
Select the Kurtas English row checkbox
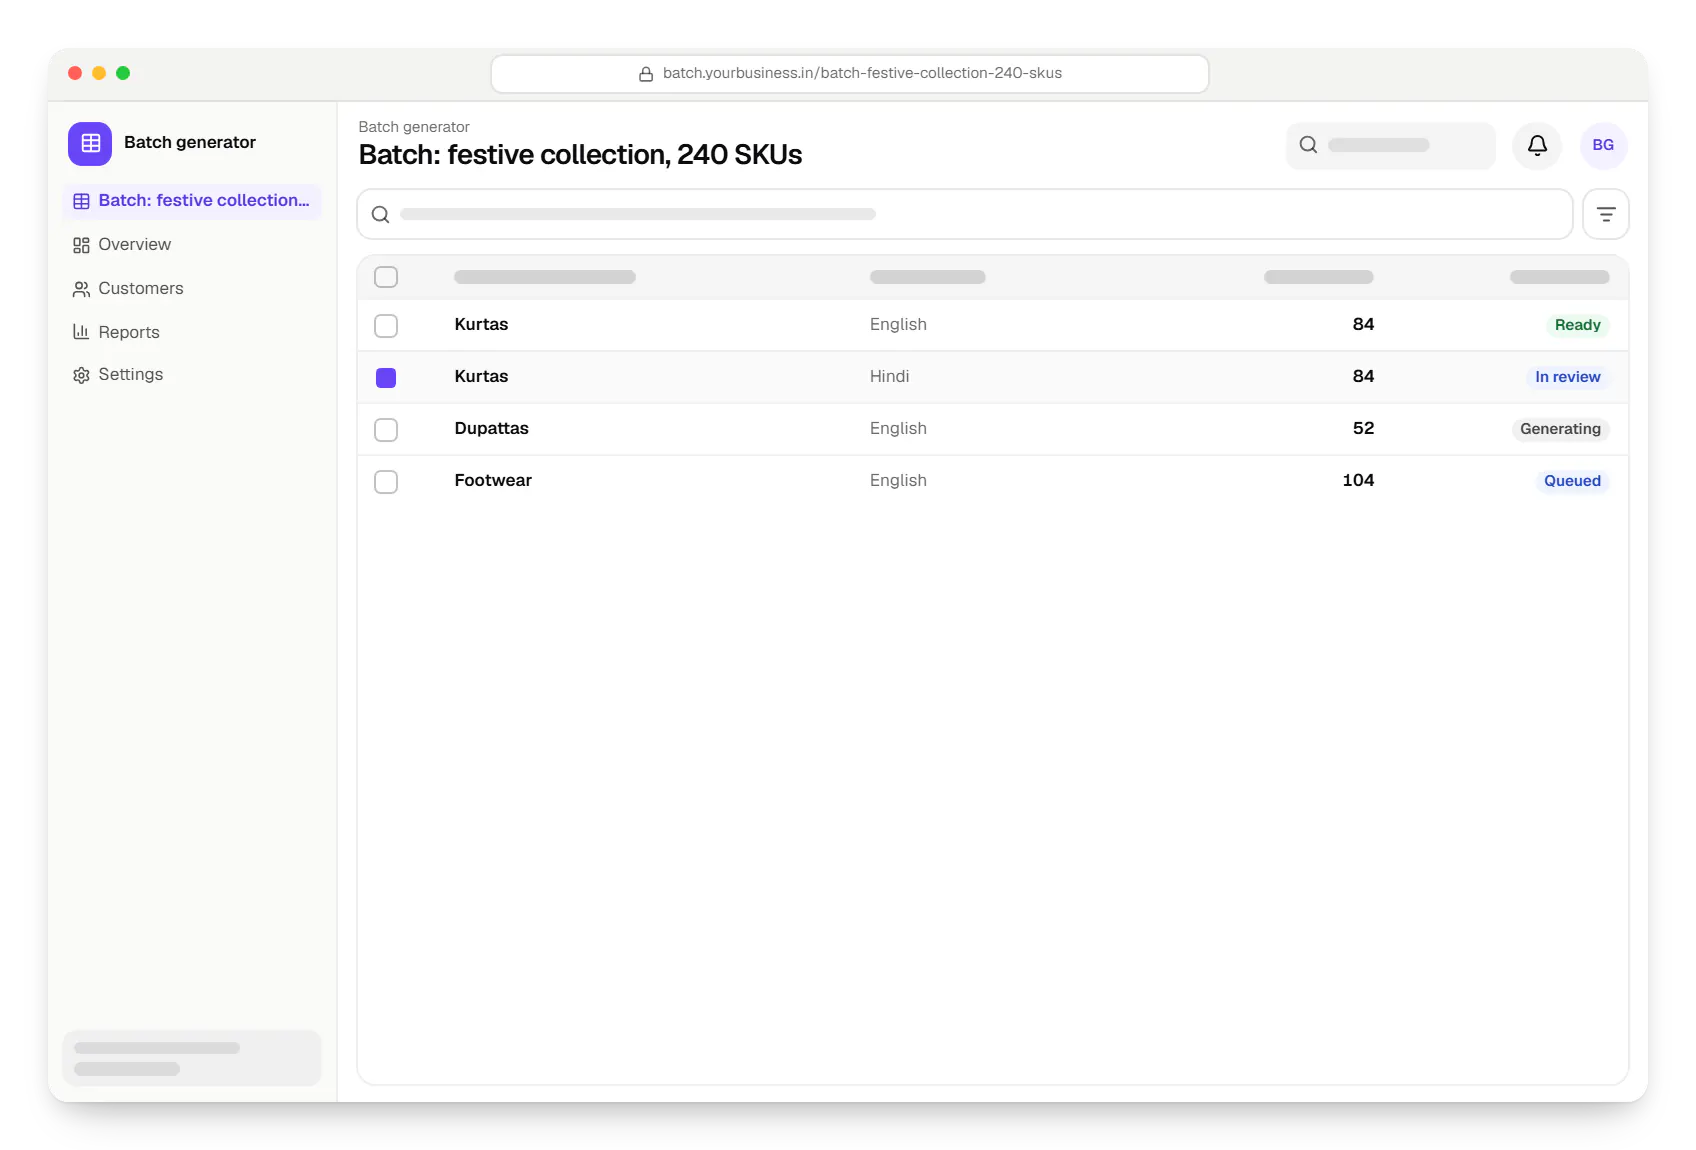coord(386,326)
